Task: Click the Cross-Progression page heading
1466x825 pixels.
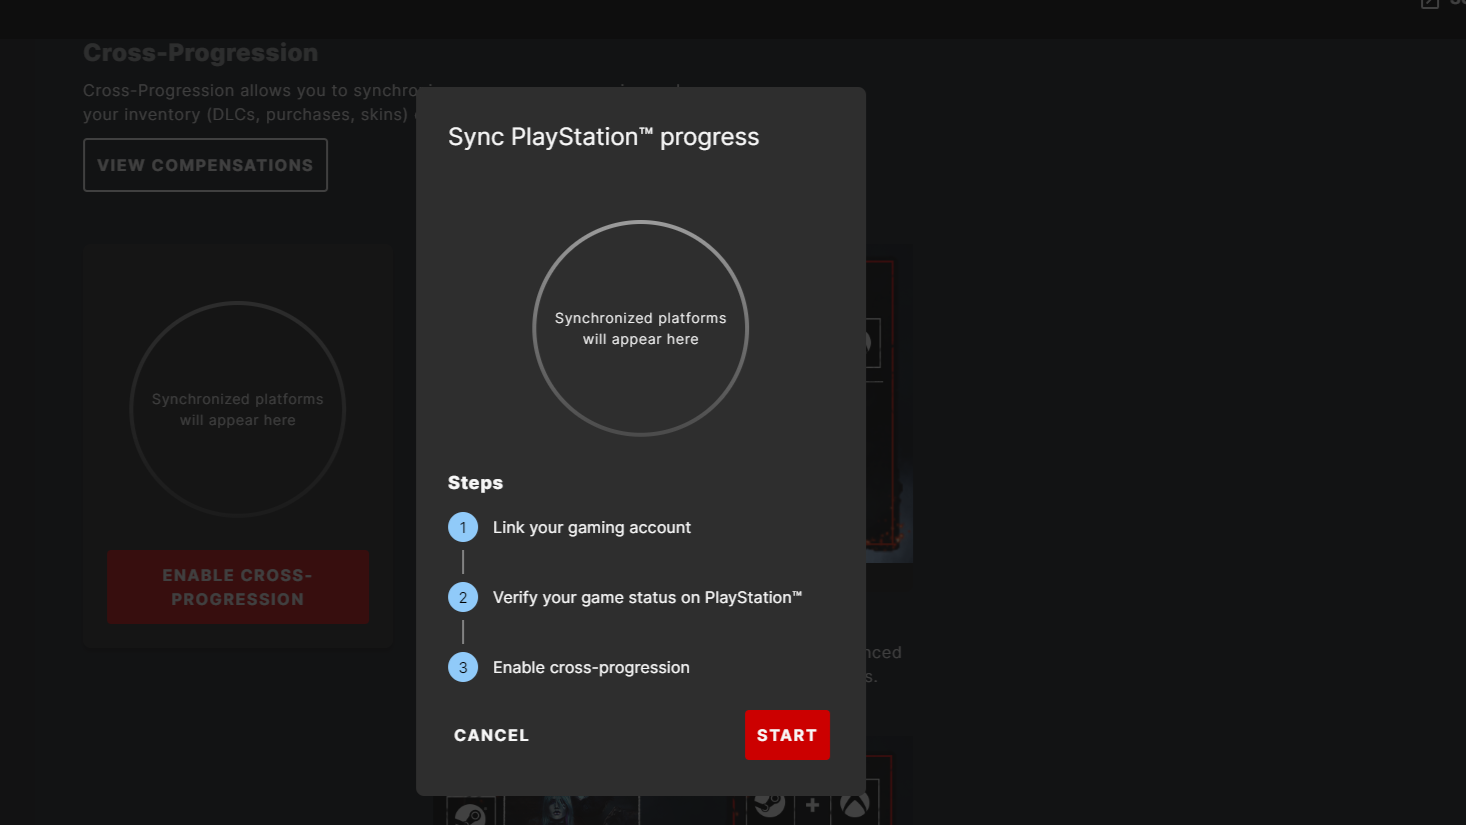Action: (200, 53)
